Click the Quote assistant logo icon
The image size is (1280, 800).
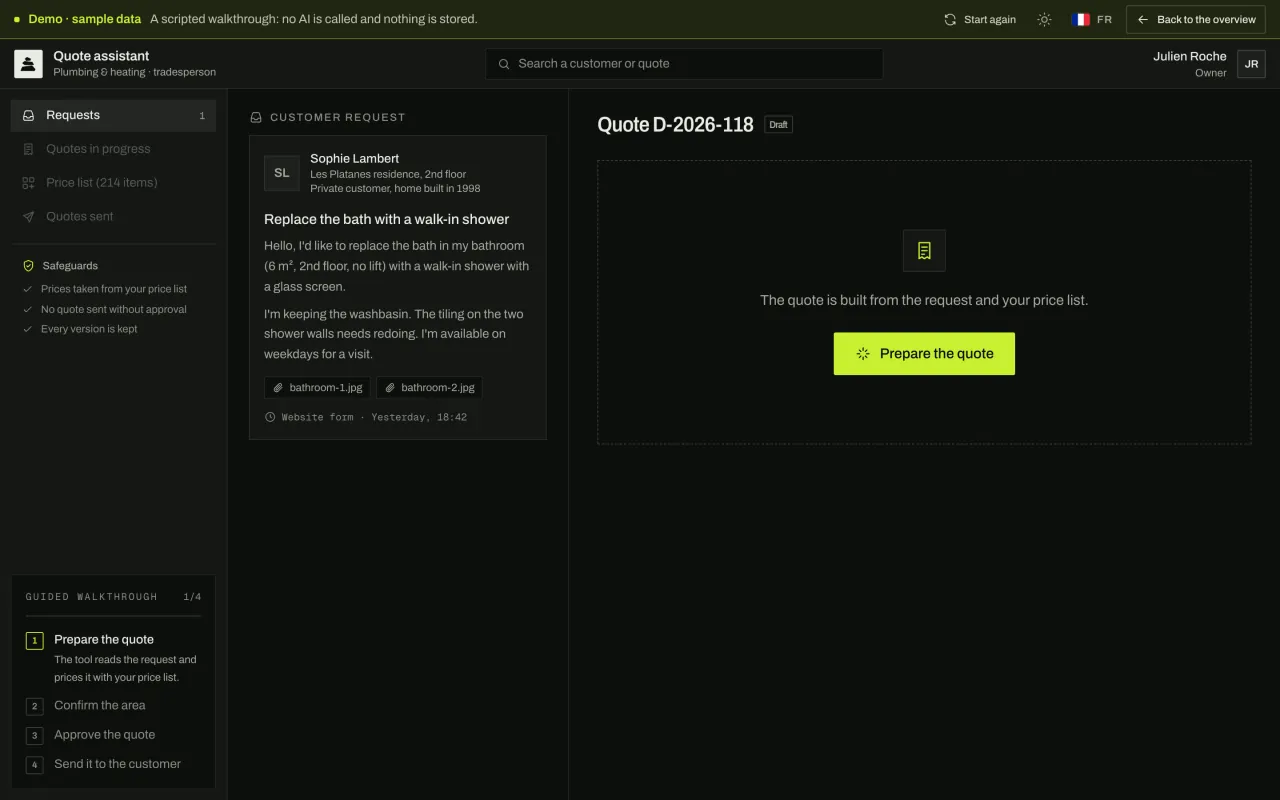pyautogui.click(x=28, y=64)
